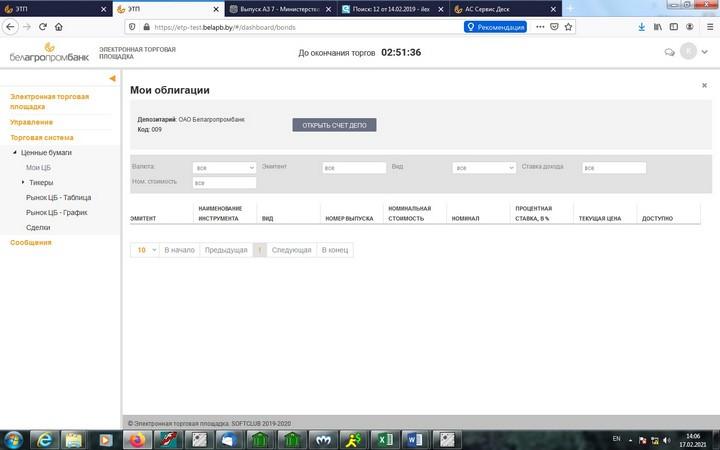
Task: Open the Вид dropdown filter
Action: 484,168
